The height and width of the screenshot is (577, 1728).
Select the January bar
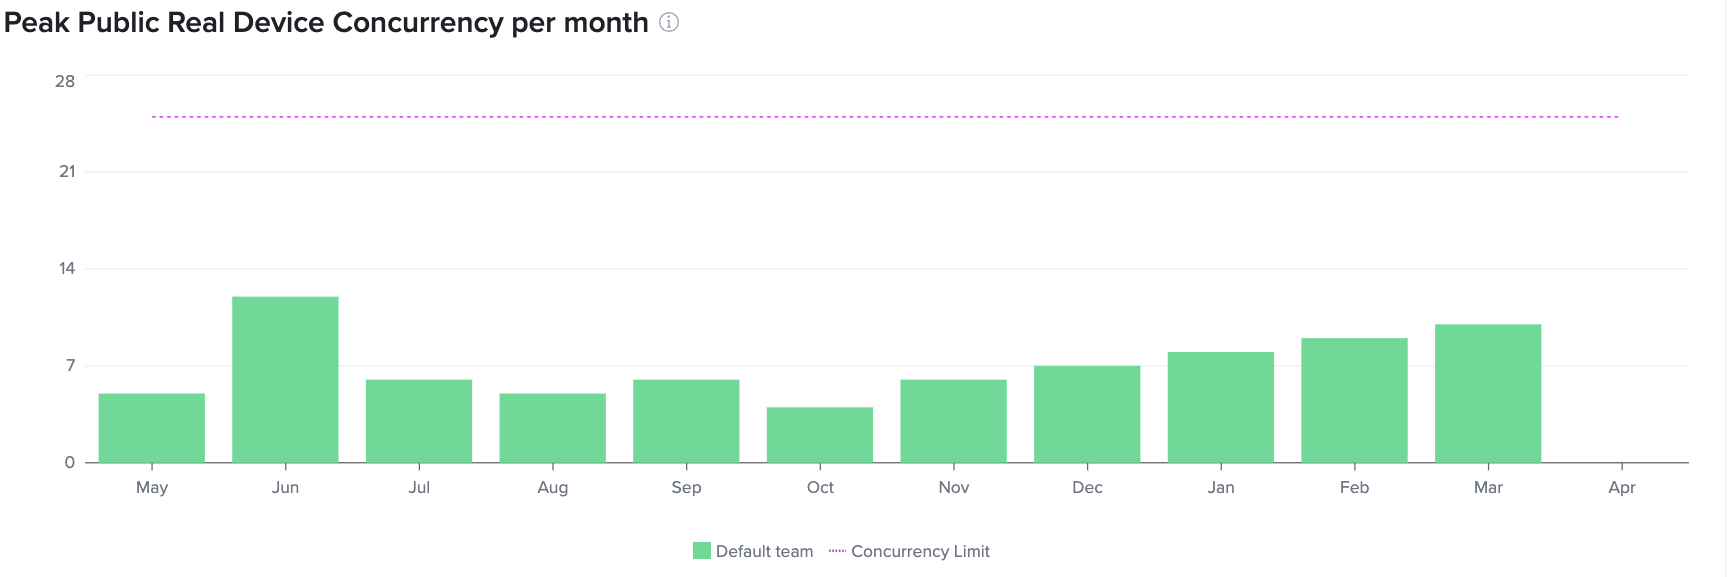click(x=1221, y=407)
